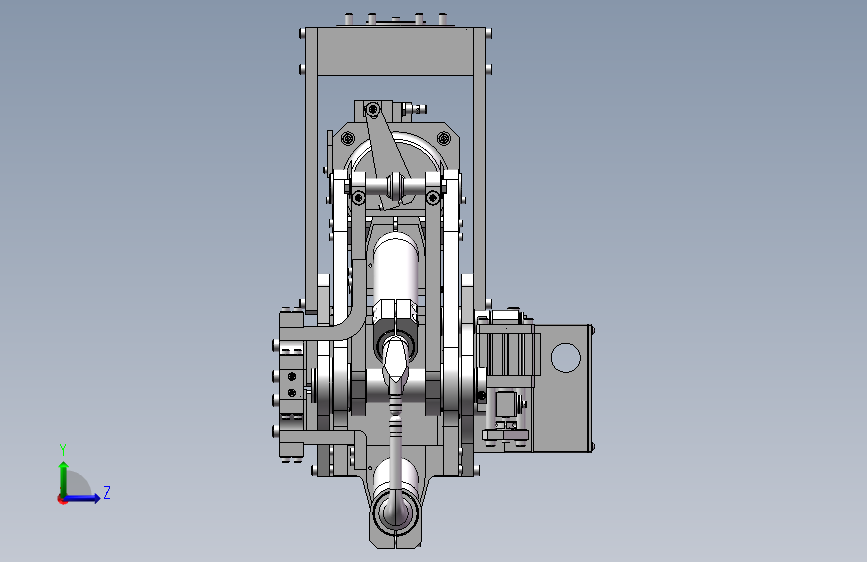Viewport: 867px width, 562px height.
Task: Click the red X axis ball at the triad origin
Action: tap(62, 499)
